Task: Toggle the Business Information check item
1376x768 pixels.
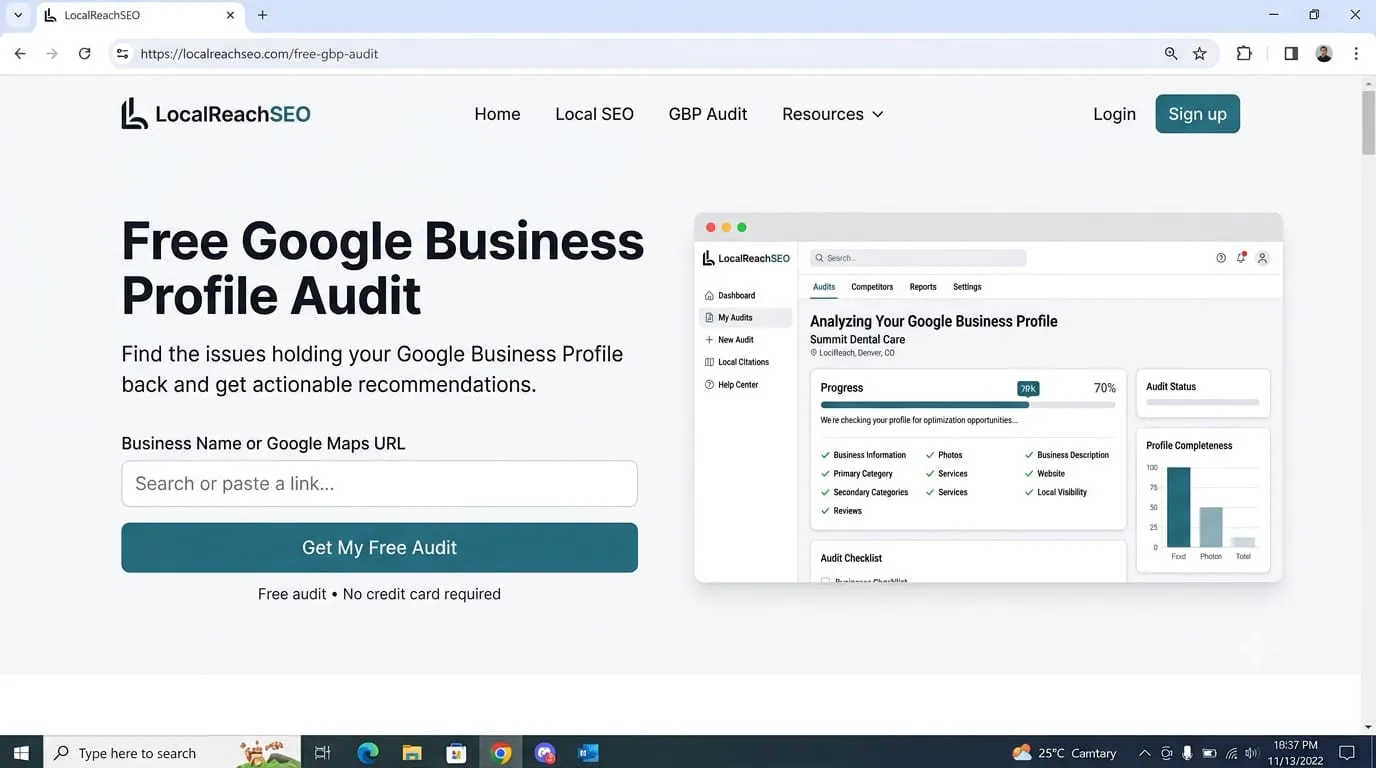Action: point(863,455)
